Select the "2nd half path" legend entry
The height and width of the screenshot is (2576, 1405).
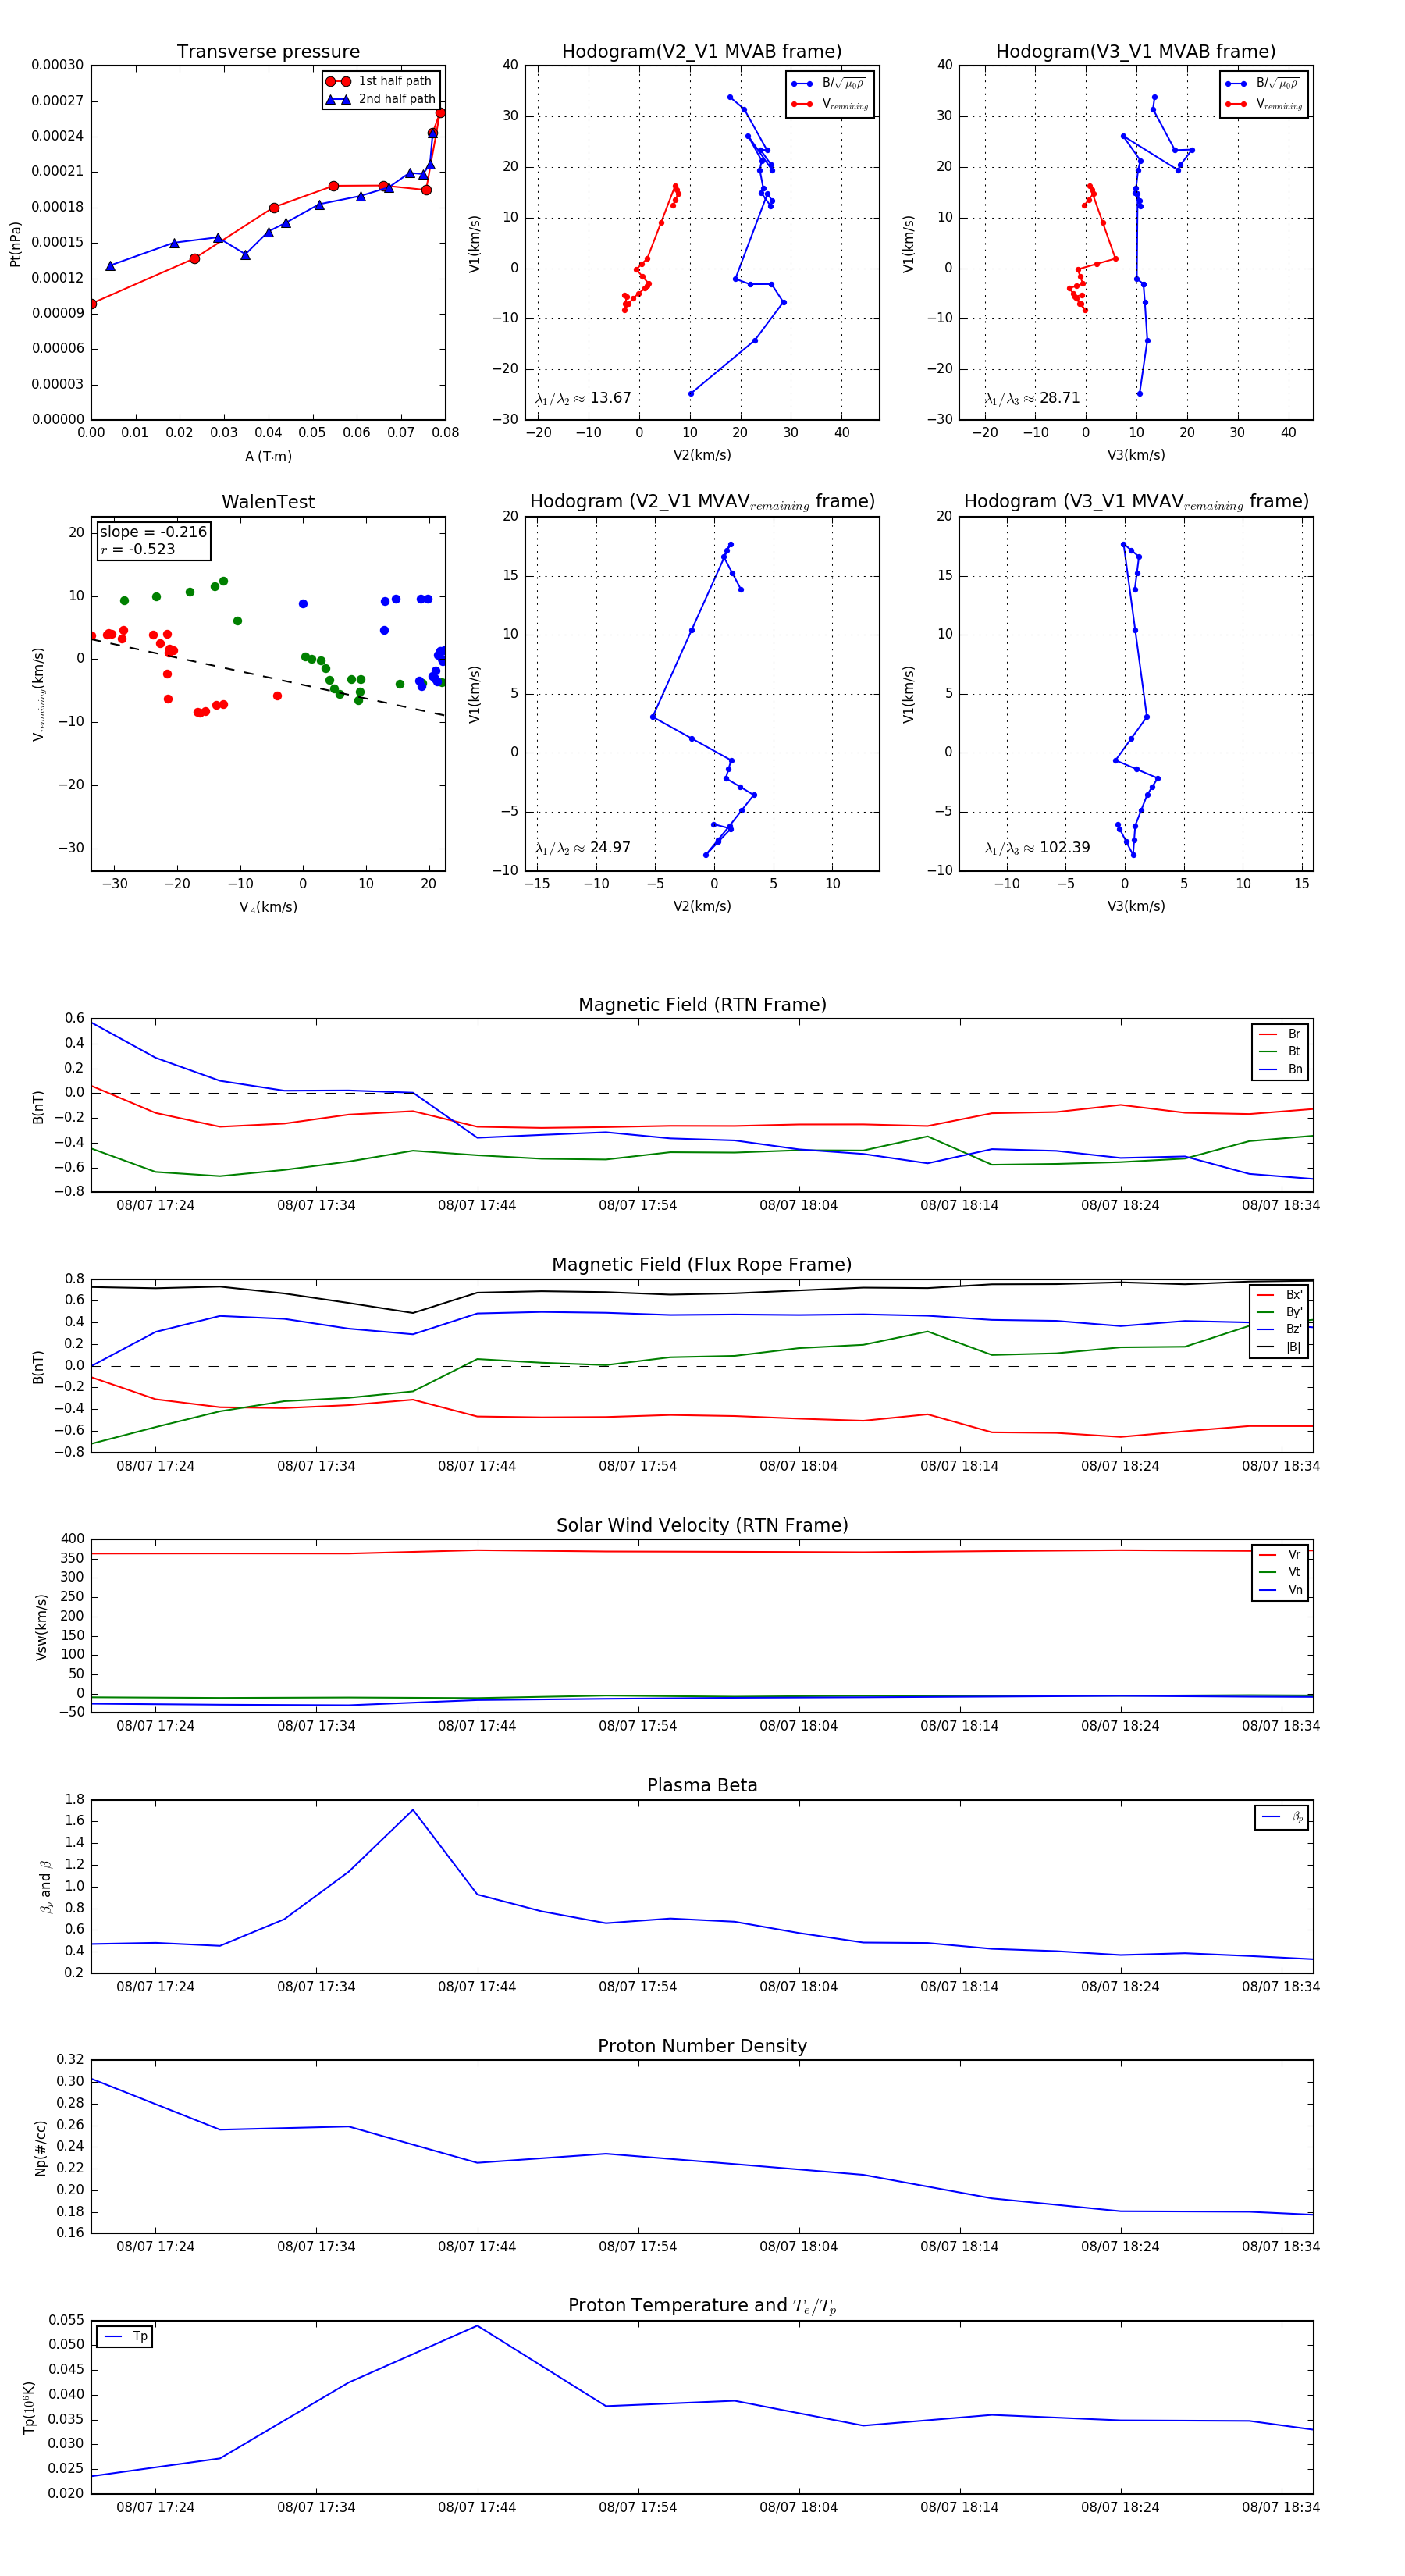(x=380, y=99)
